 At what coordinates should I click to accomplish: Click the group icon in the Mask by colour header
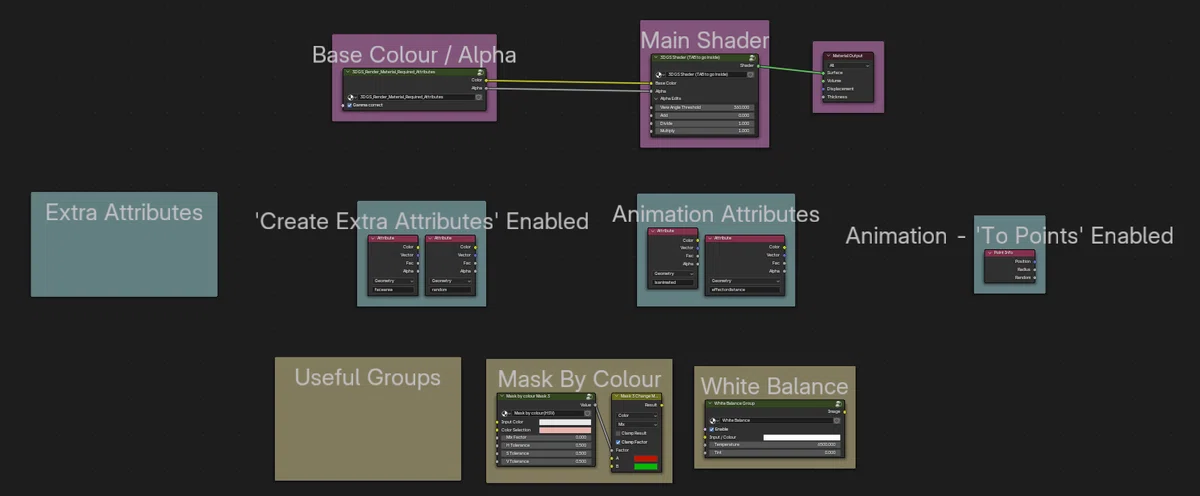point(590,396)
